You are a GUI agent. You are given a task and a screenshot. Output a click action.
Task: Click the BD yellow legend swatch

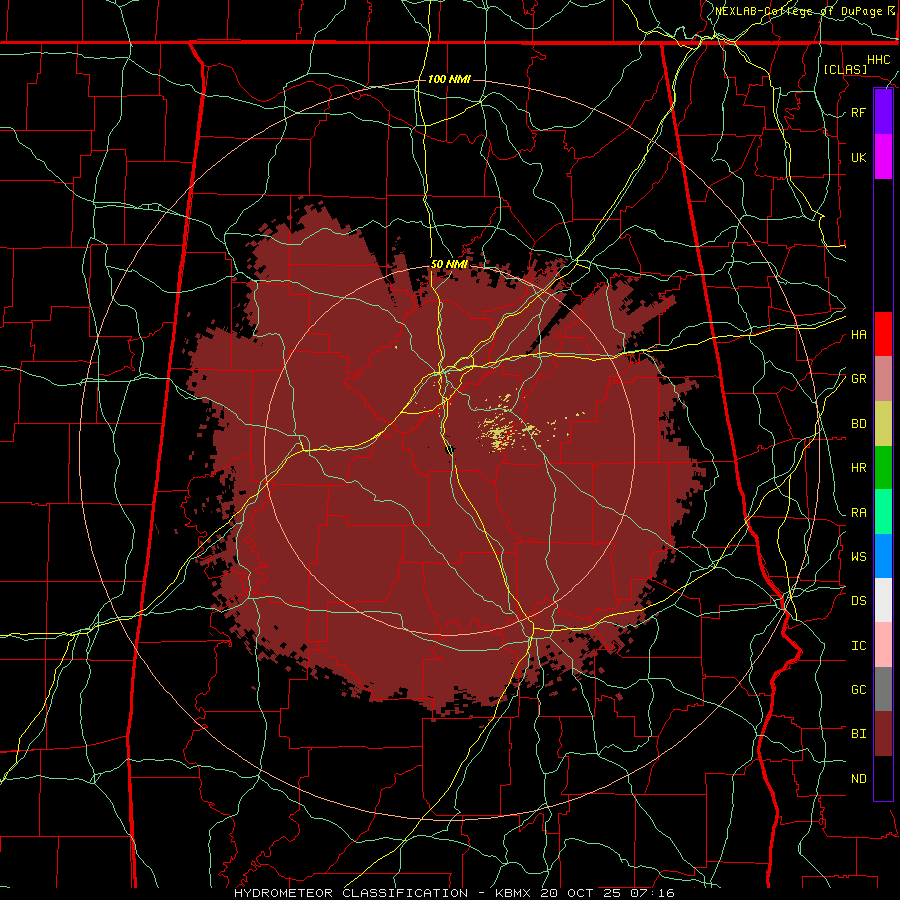pyautogui.click(x=883, y=424)
